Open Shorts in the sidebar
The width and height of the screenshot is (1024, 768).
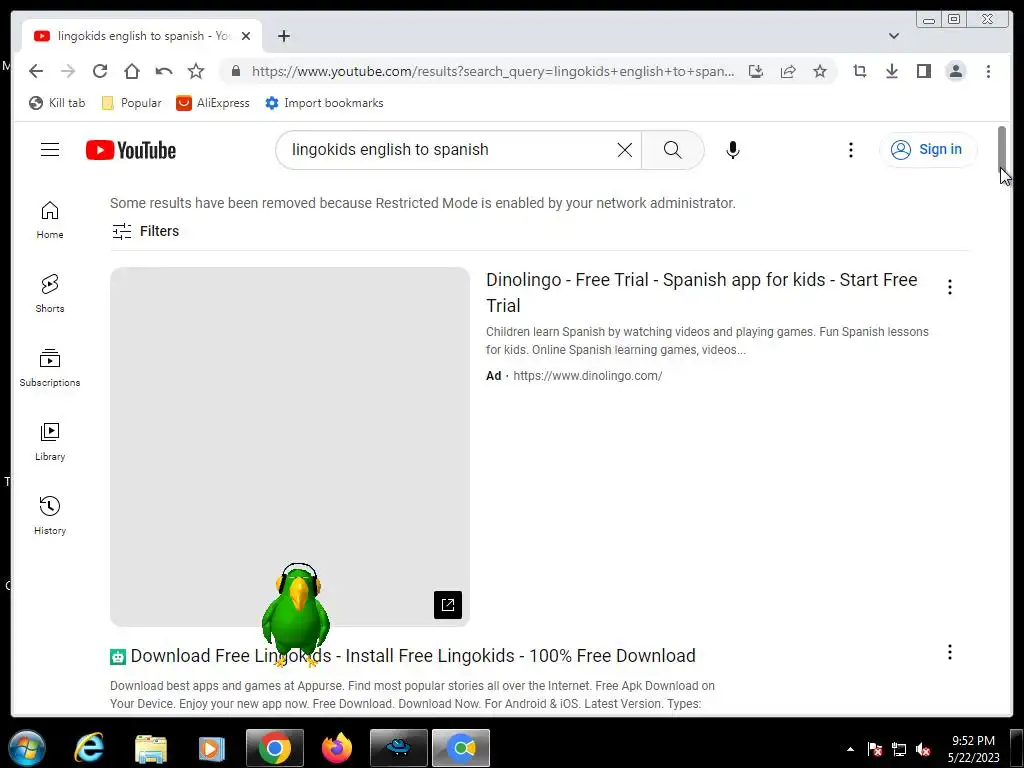50,294
